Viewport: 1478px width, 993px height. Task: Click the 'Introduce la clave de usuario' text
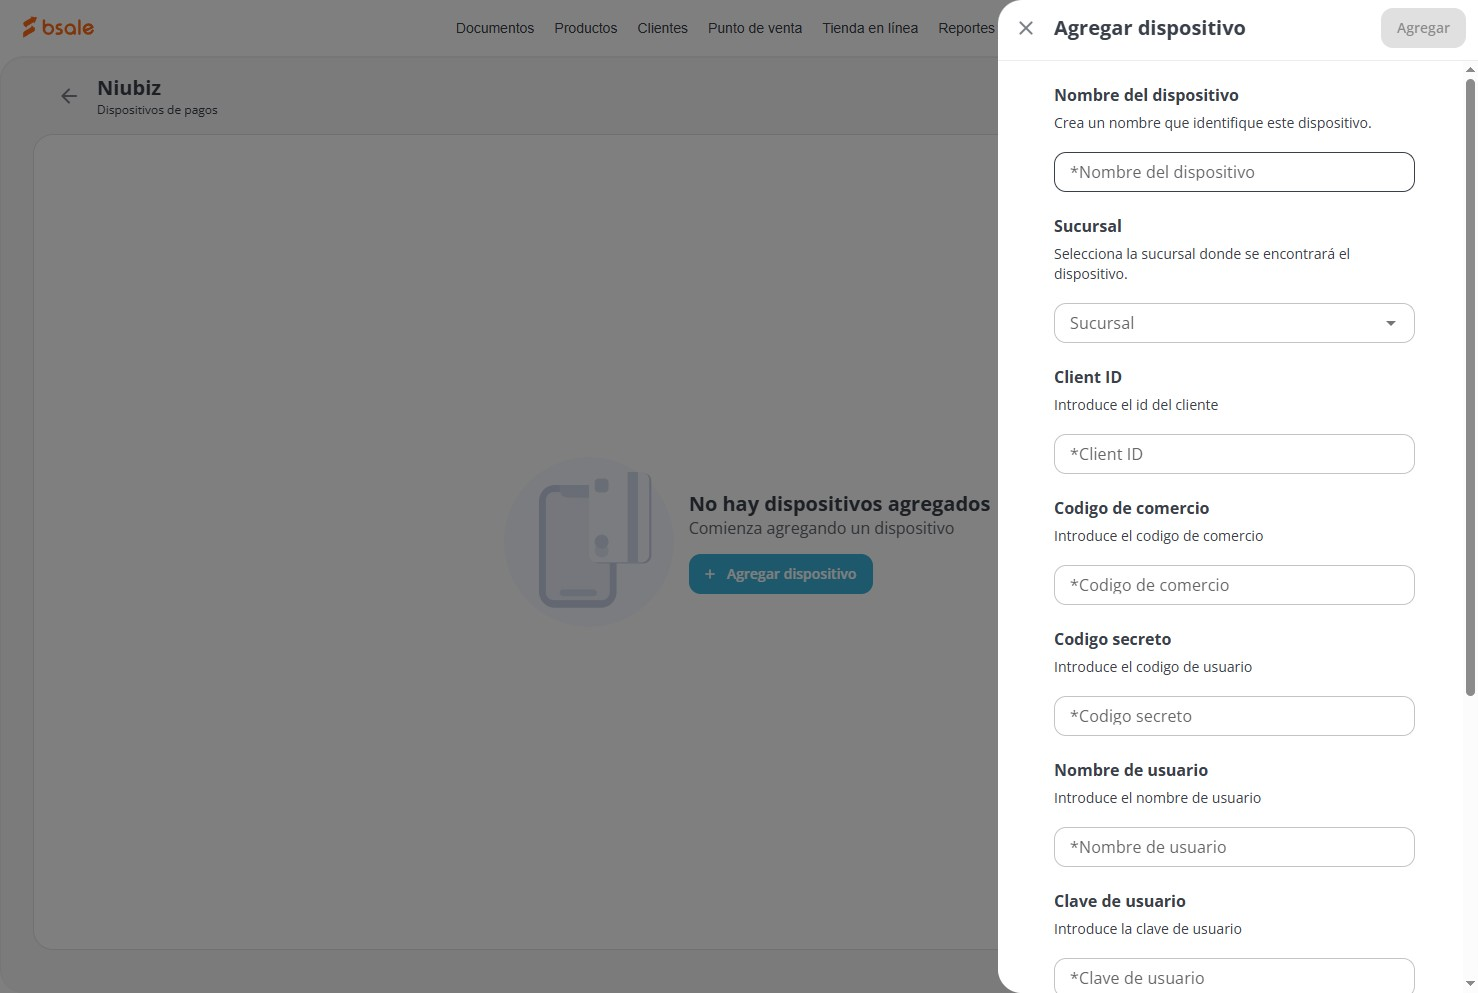(1148, 929)
